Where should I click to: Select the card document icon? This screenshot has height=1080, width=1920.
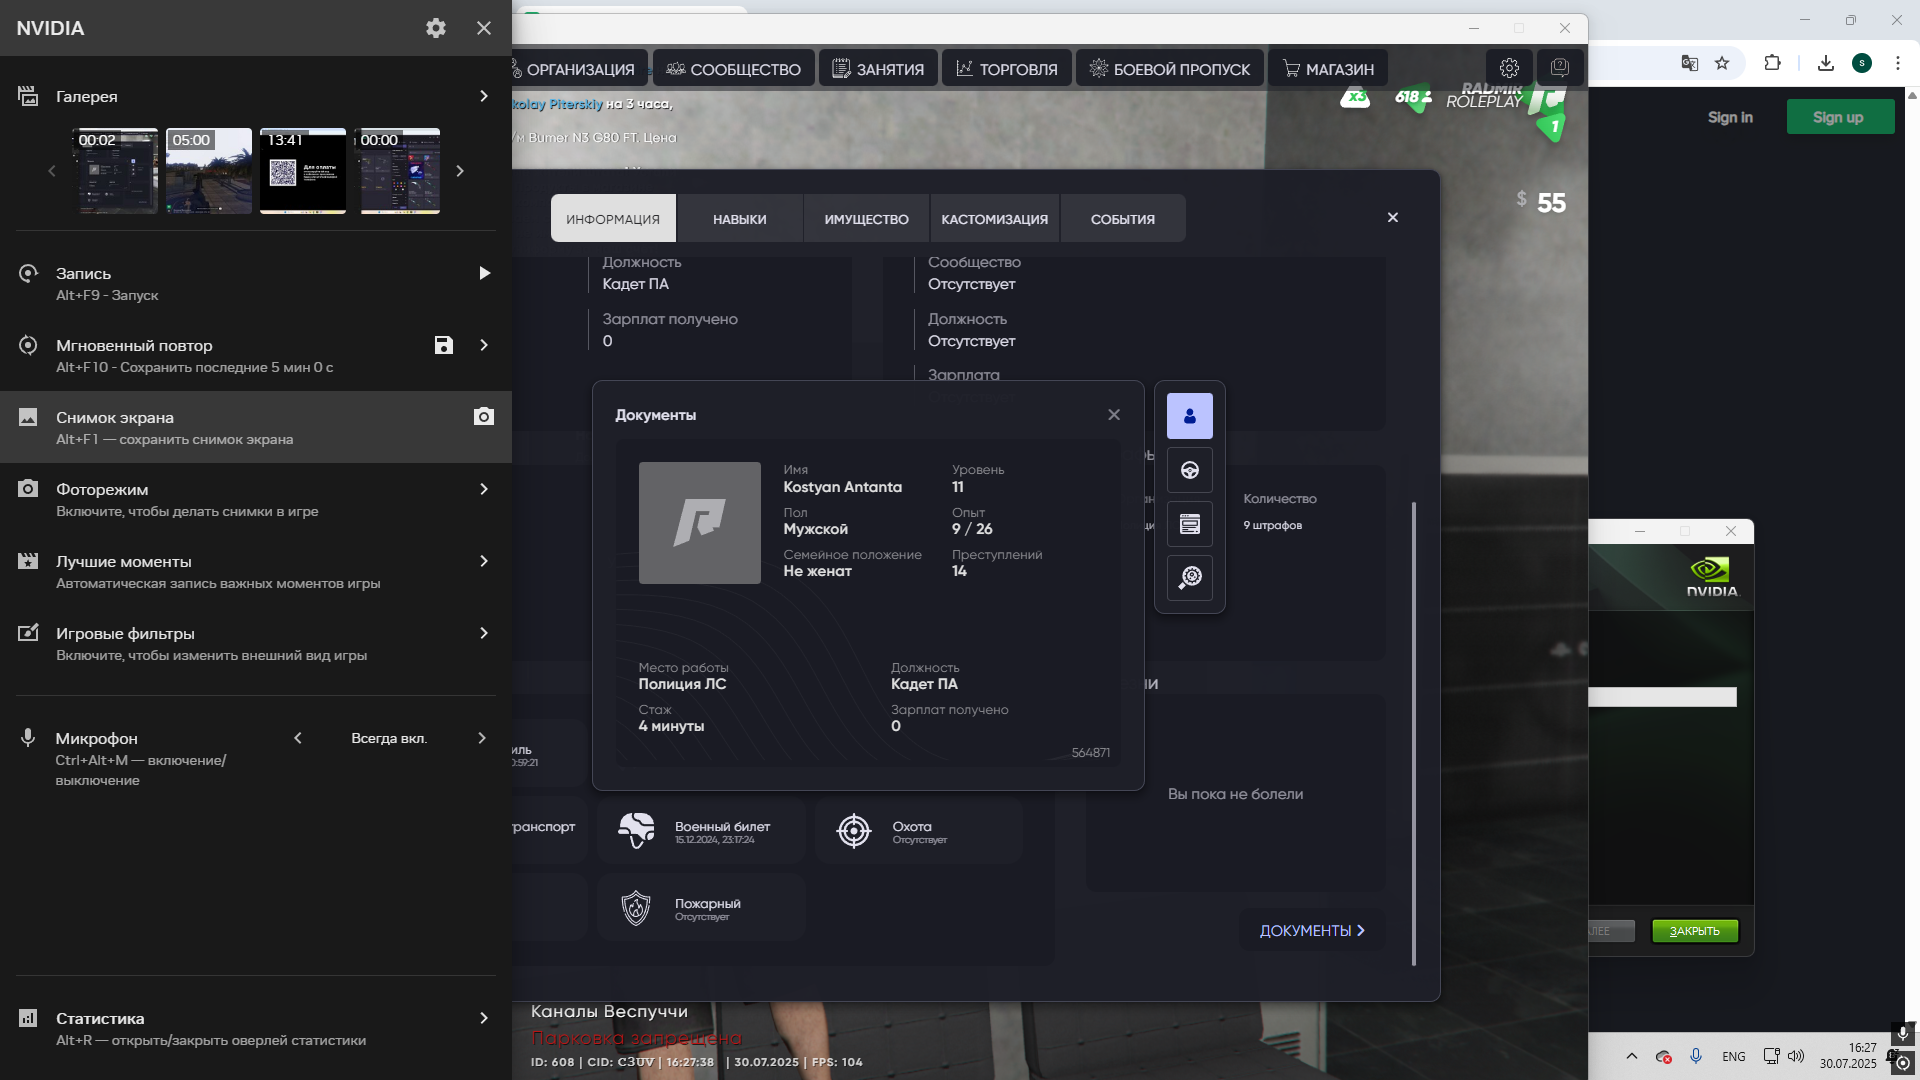point(1190,524)
